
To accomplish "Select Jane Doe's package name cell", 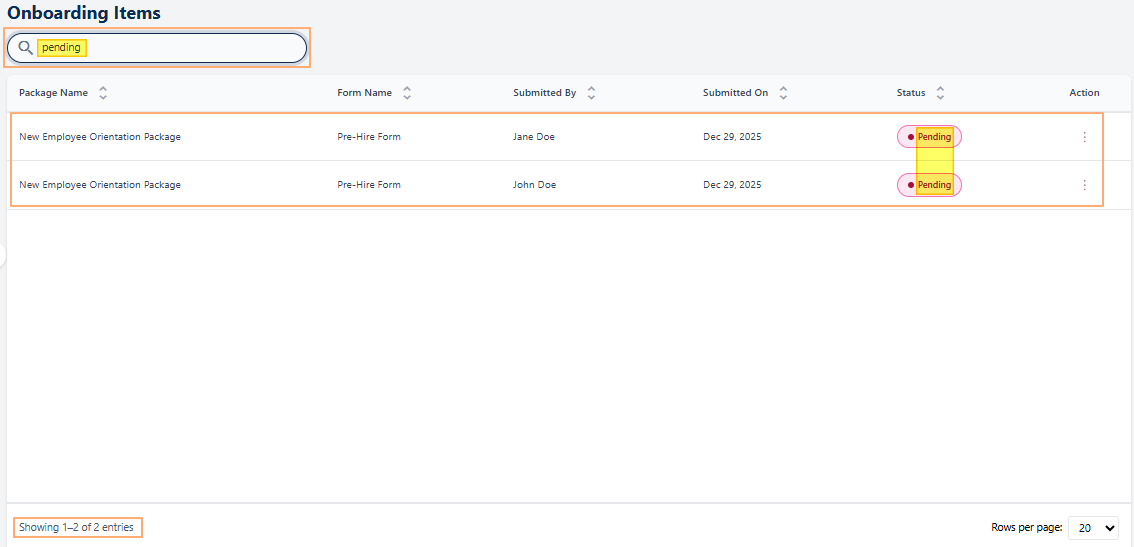I will (100, 137).
